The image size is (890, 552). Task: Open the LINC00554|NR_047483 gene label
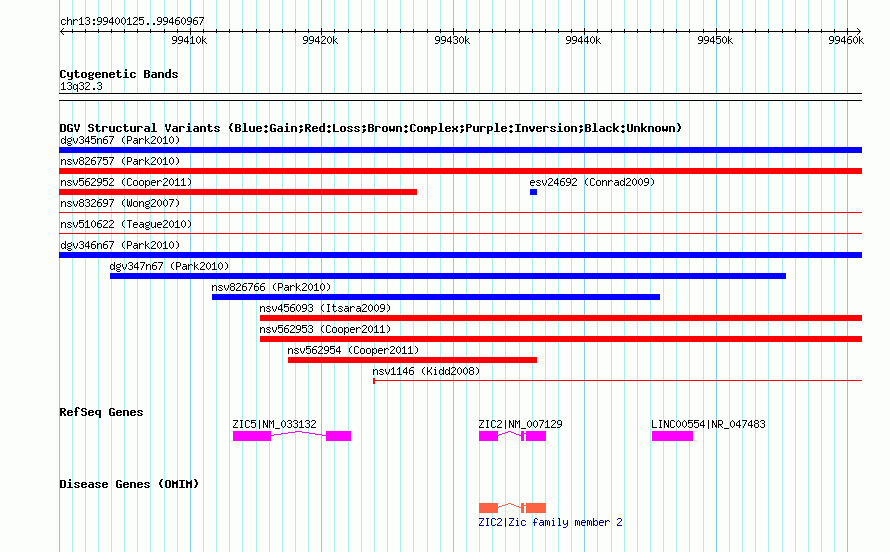point(708,424)
